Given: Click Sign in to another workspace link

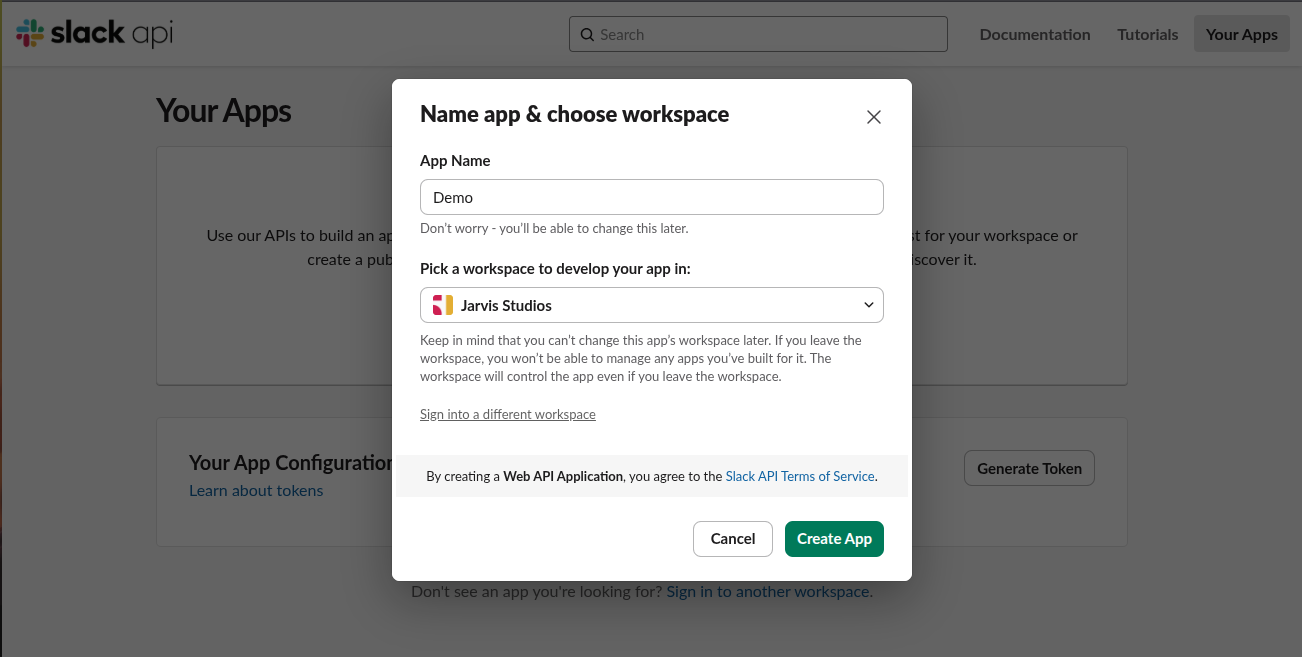Looking at the screenshot, I should coord(768,591).
